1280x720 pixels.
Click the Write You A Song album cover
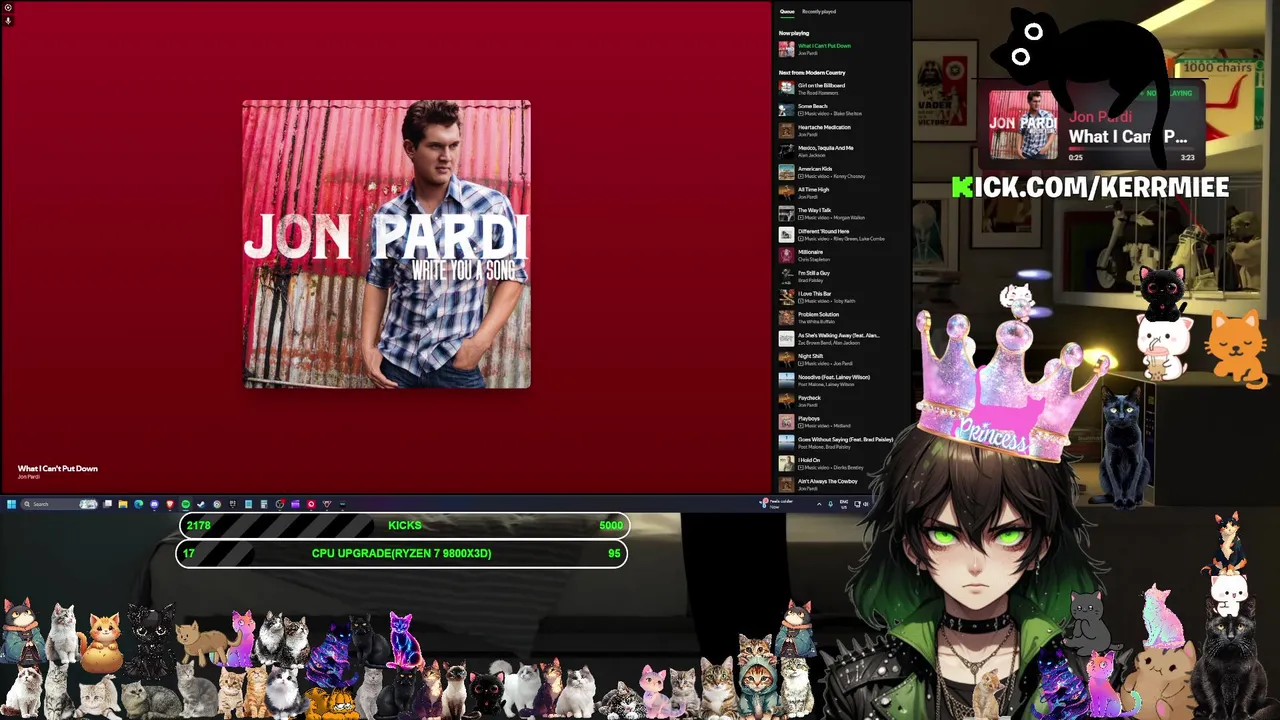[386, 244]
